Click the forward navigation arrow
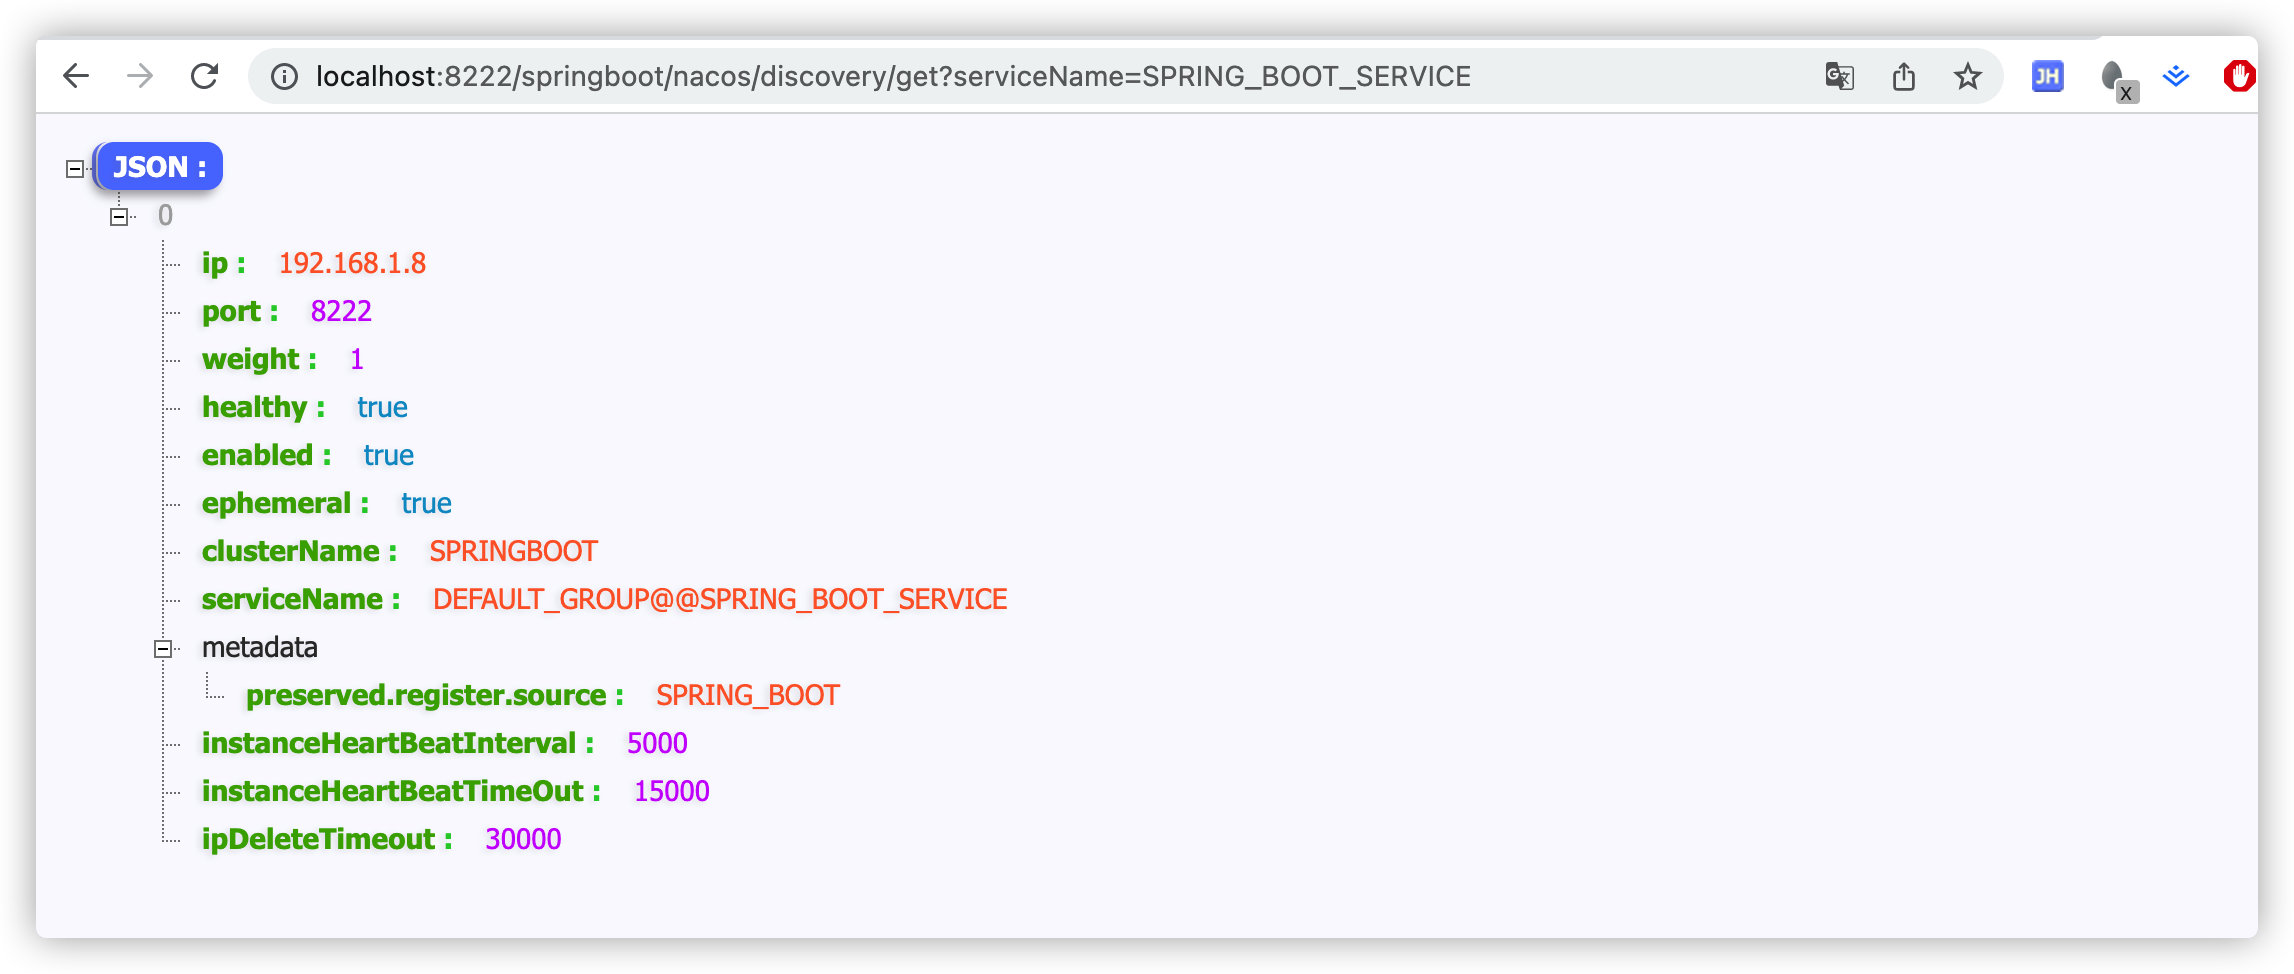Screen dimensions: 2294x974 (140, 75)
